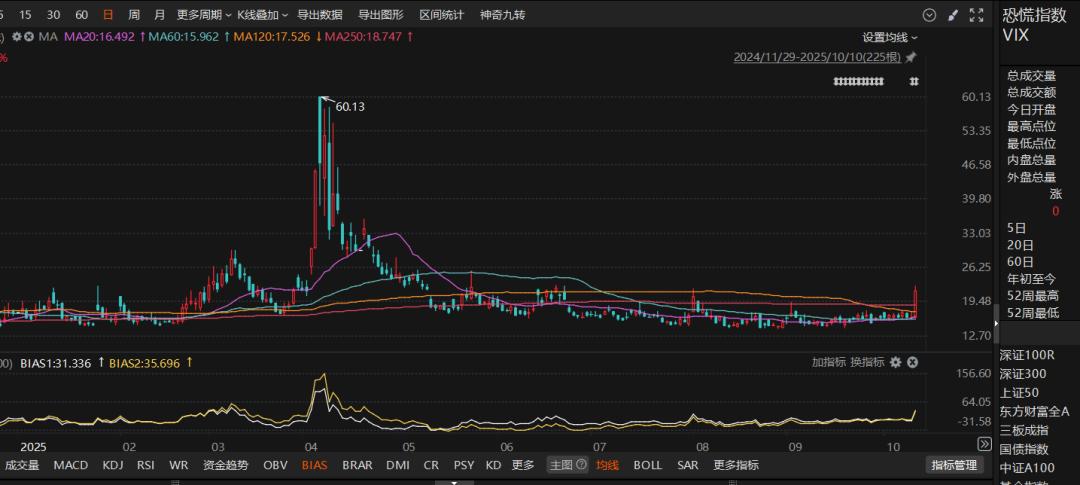The image size is (1080, 485).
Task: Select 深证300 in the index list
Action: (1023, 374)
